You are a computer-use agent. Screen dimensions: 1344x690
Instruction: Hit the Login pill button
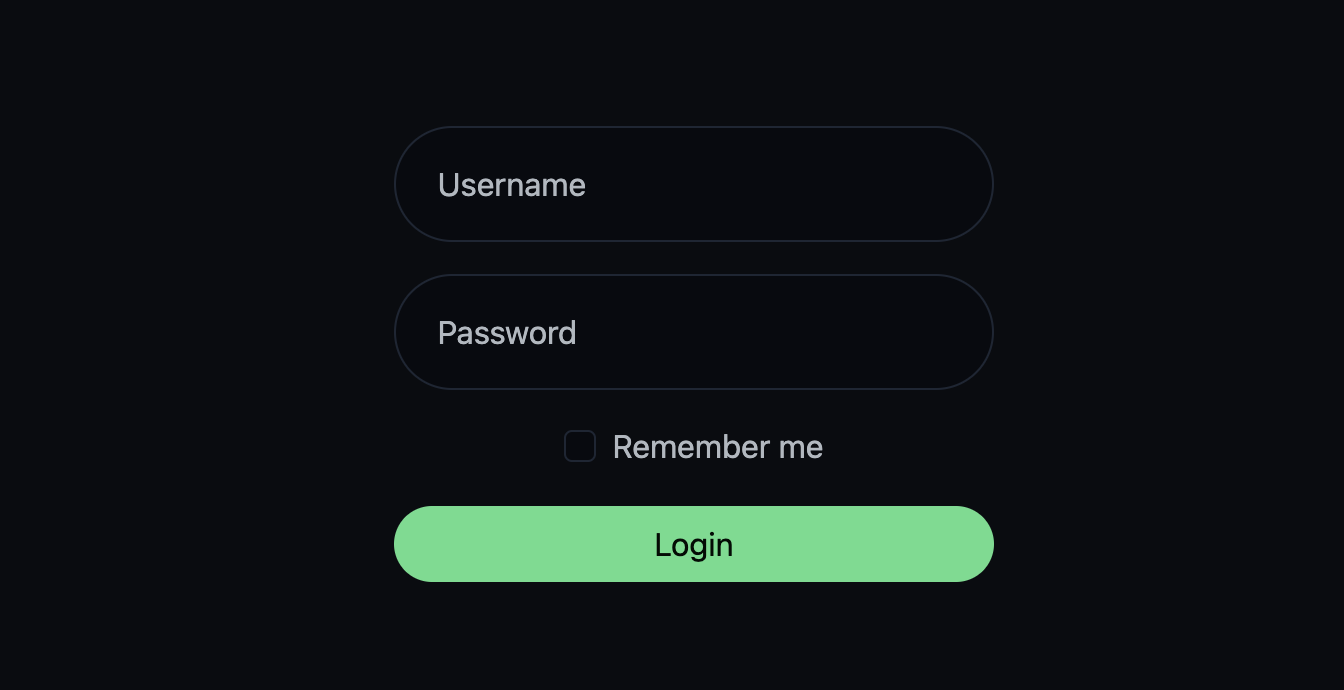tap(694, 544)
